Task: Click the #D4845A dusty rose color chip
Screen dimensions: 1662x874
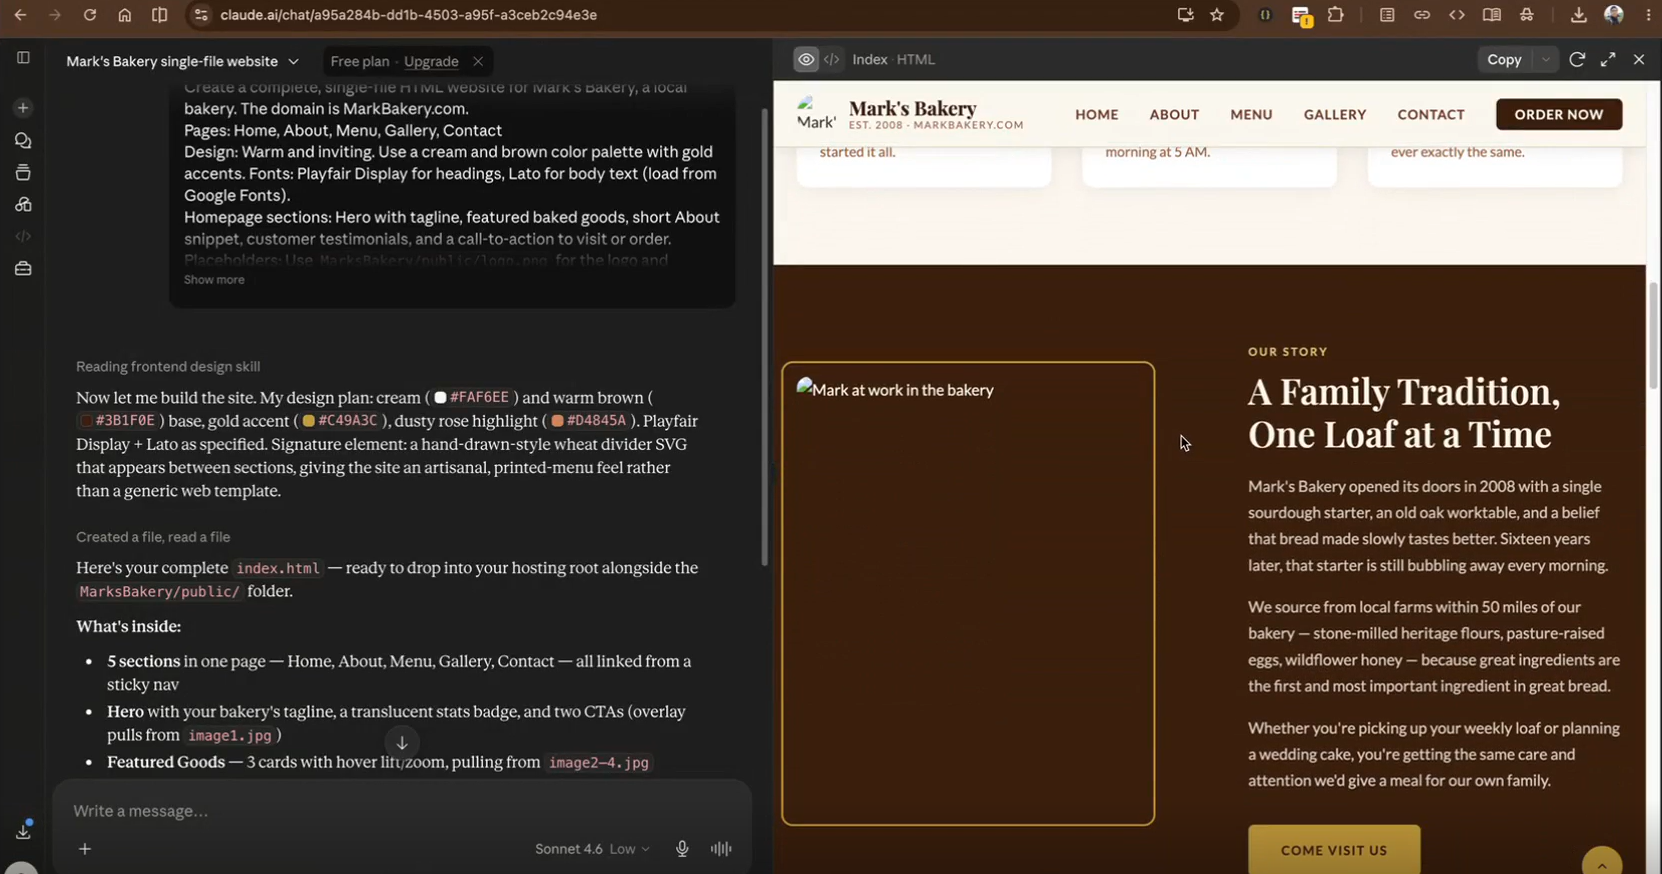Action: (590, 421)
